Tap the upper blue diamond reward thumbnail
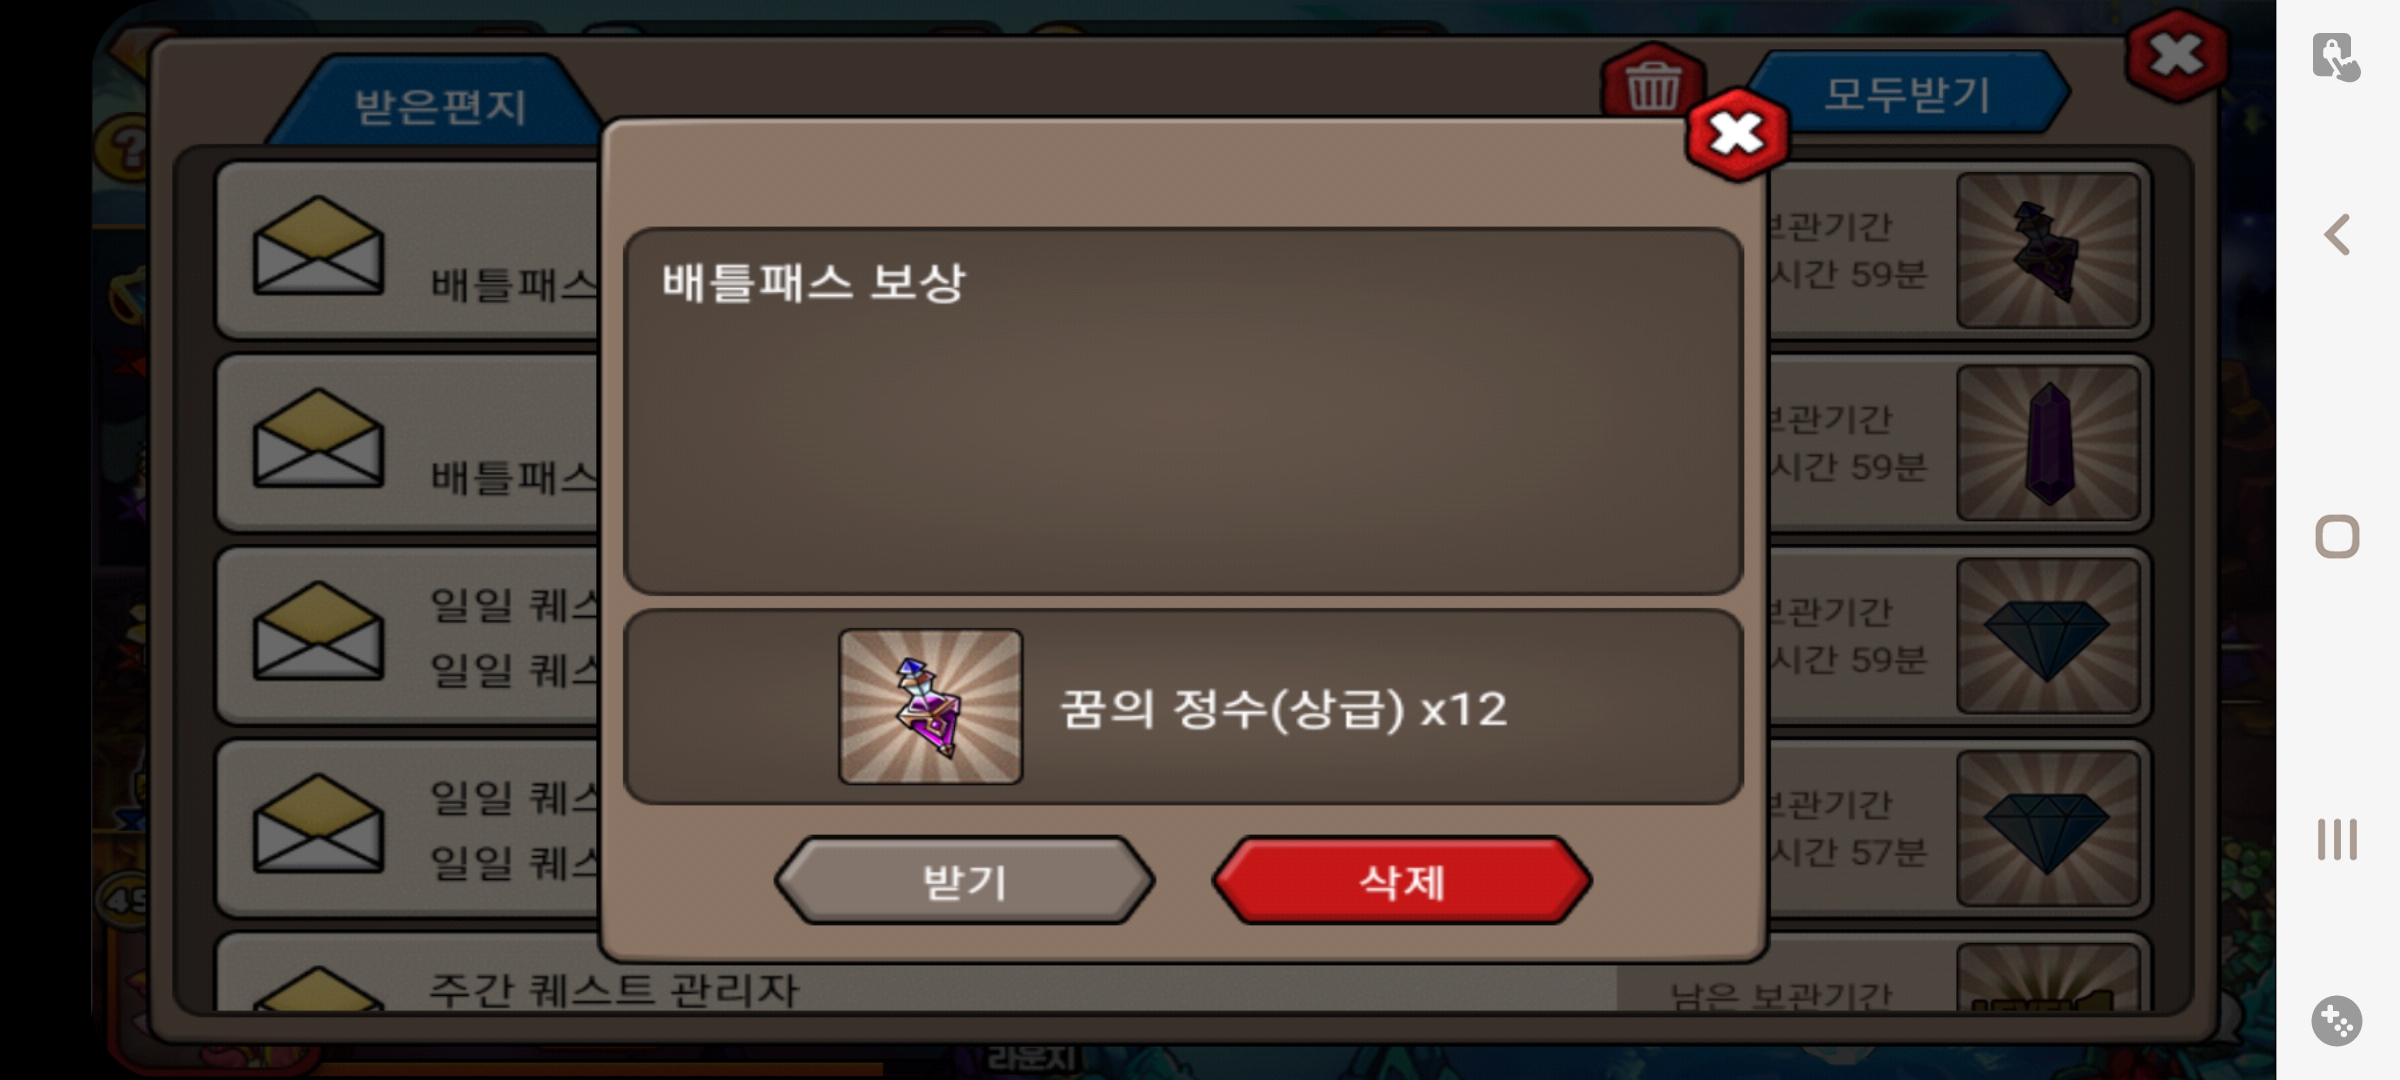 (x=2048, y=635)
